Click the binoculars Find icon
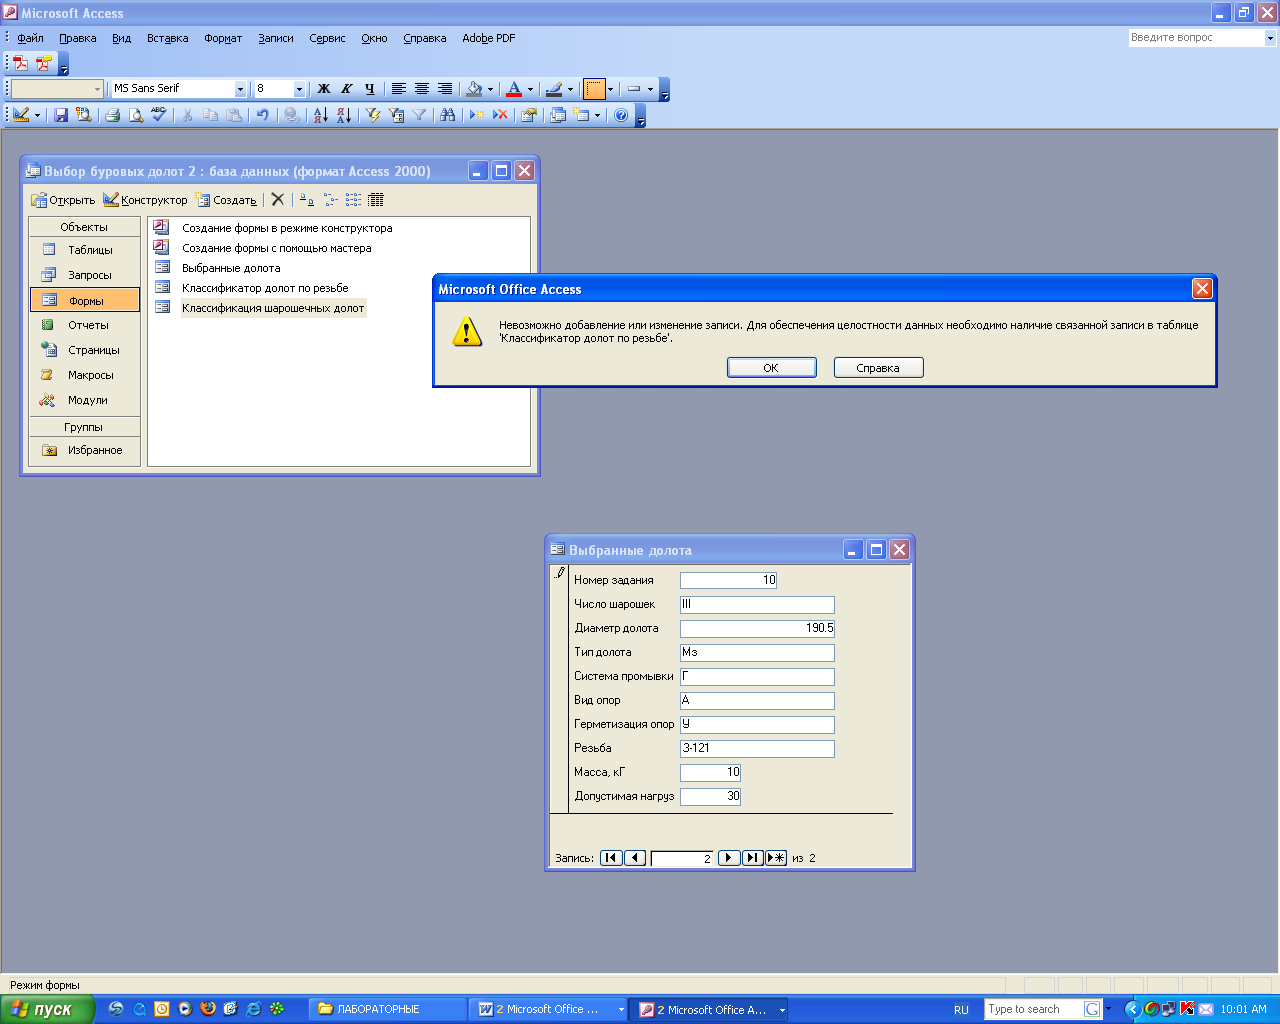 click(x=447, y=115)
